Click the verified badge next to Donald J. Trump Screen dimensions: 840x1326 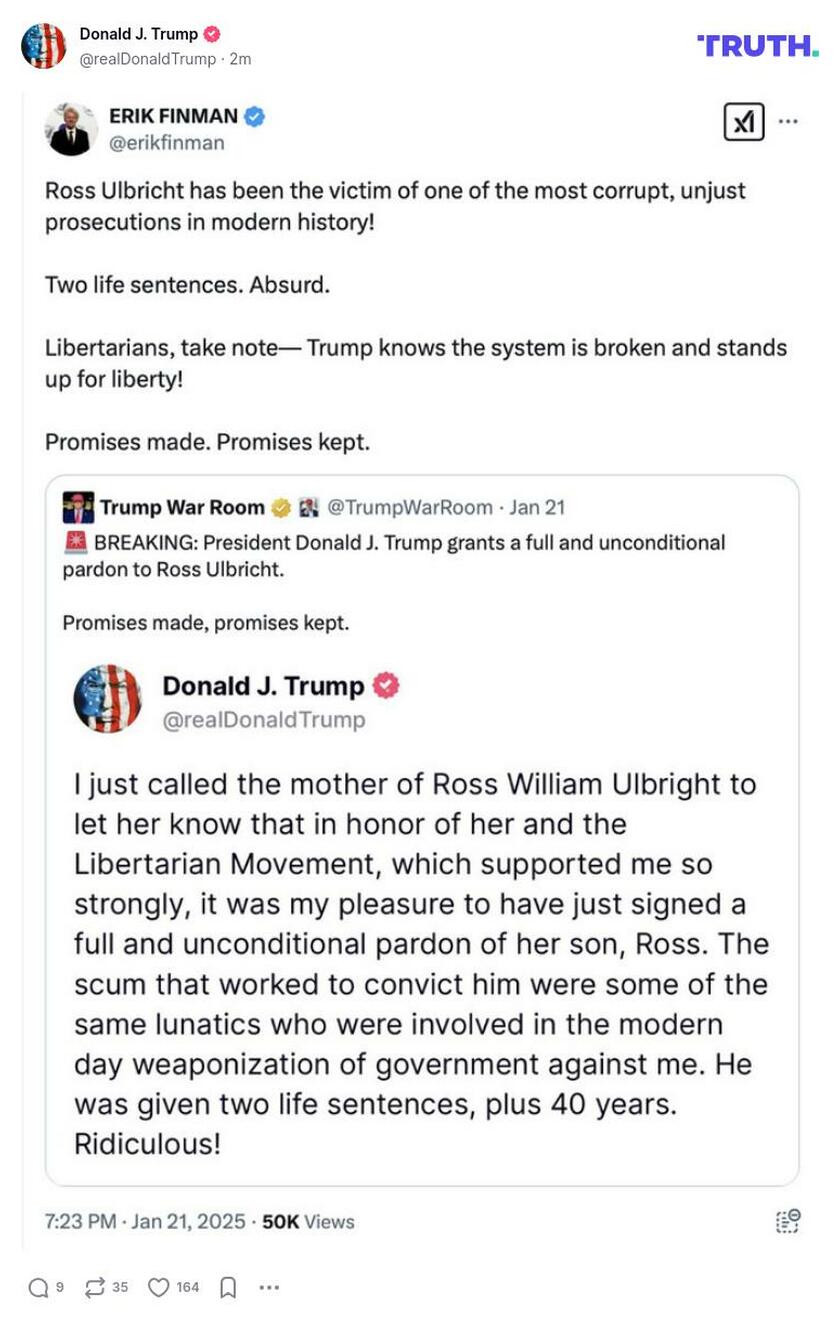(211, 31)
